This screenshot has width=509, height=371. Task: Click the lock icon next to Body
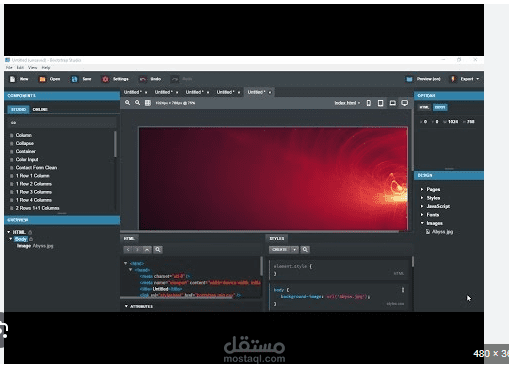31,239
